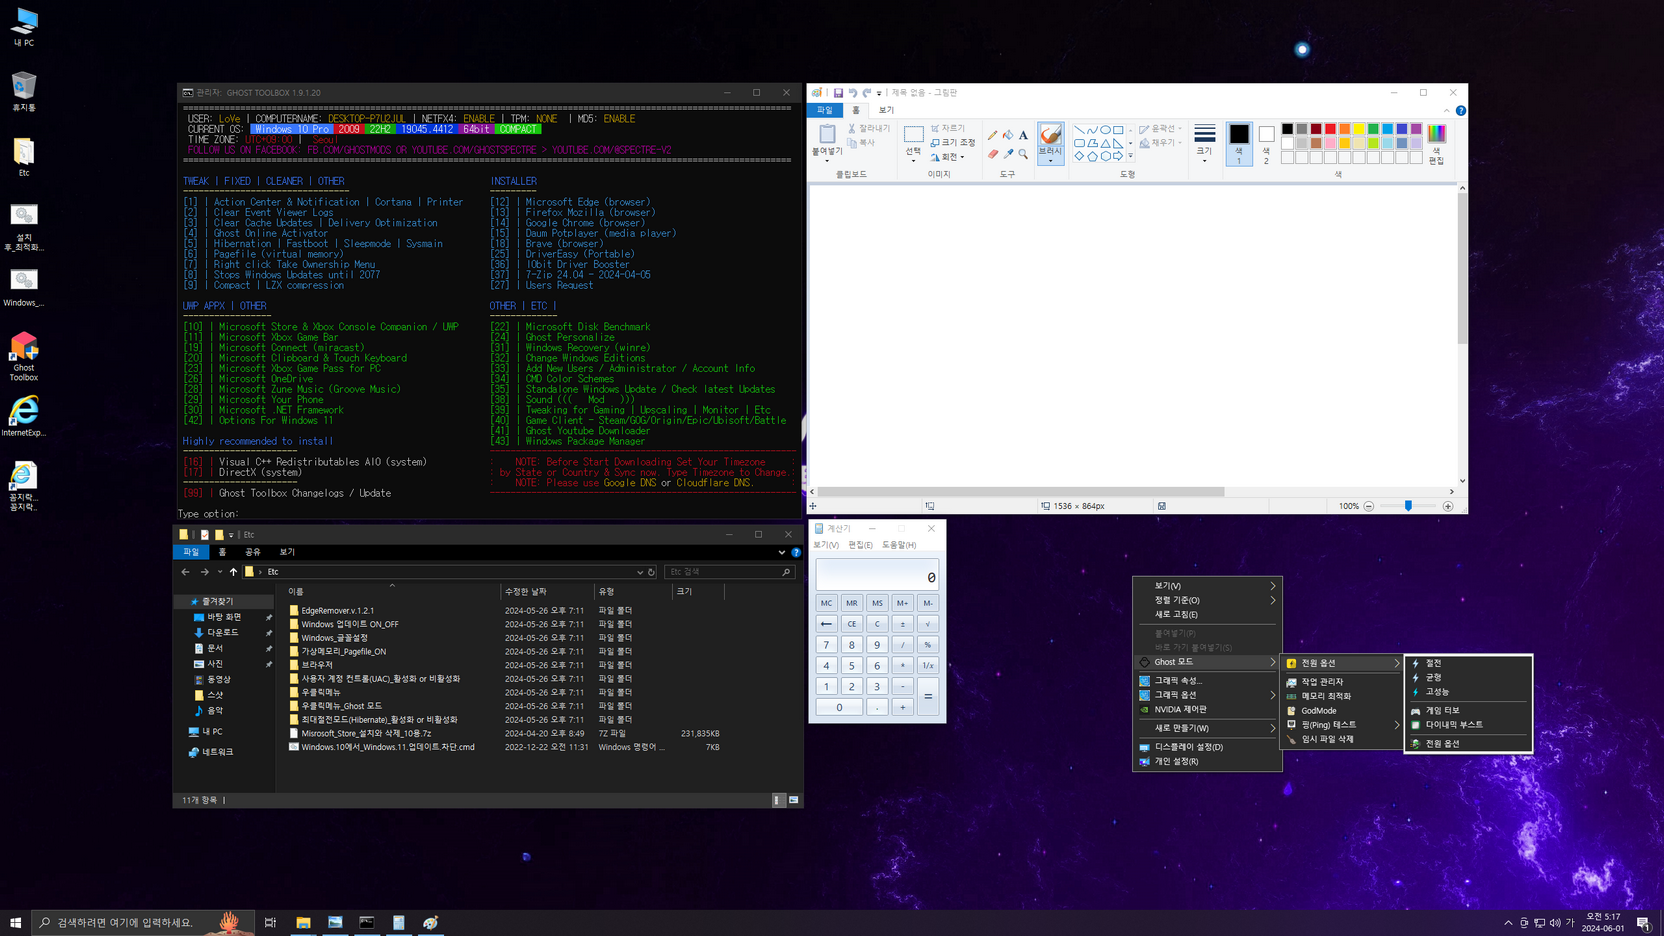
Task: Select the Color picker eyedropper tool
Action: 1008,154
